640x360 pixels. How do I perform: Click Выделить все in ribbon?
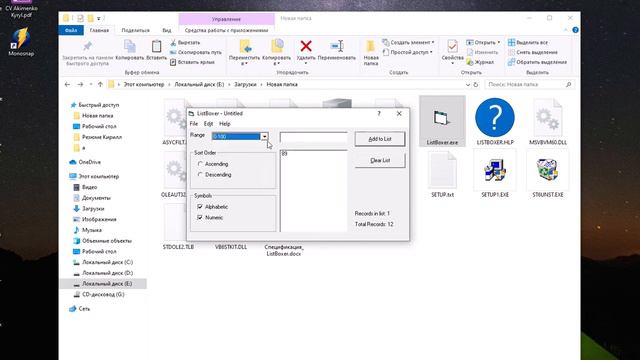(x=528, y=42)
